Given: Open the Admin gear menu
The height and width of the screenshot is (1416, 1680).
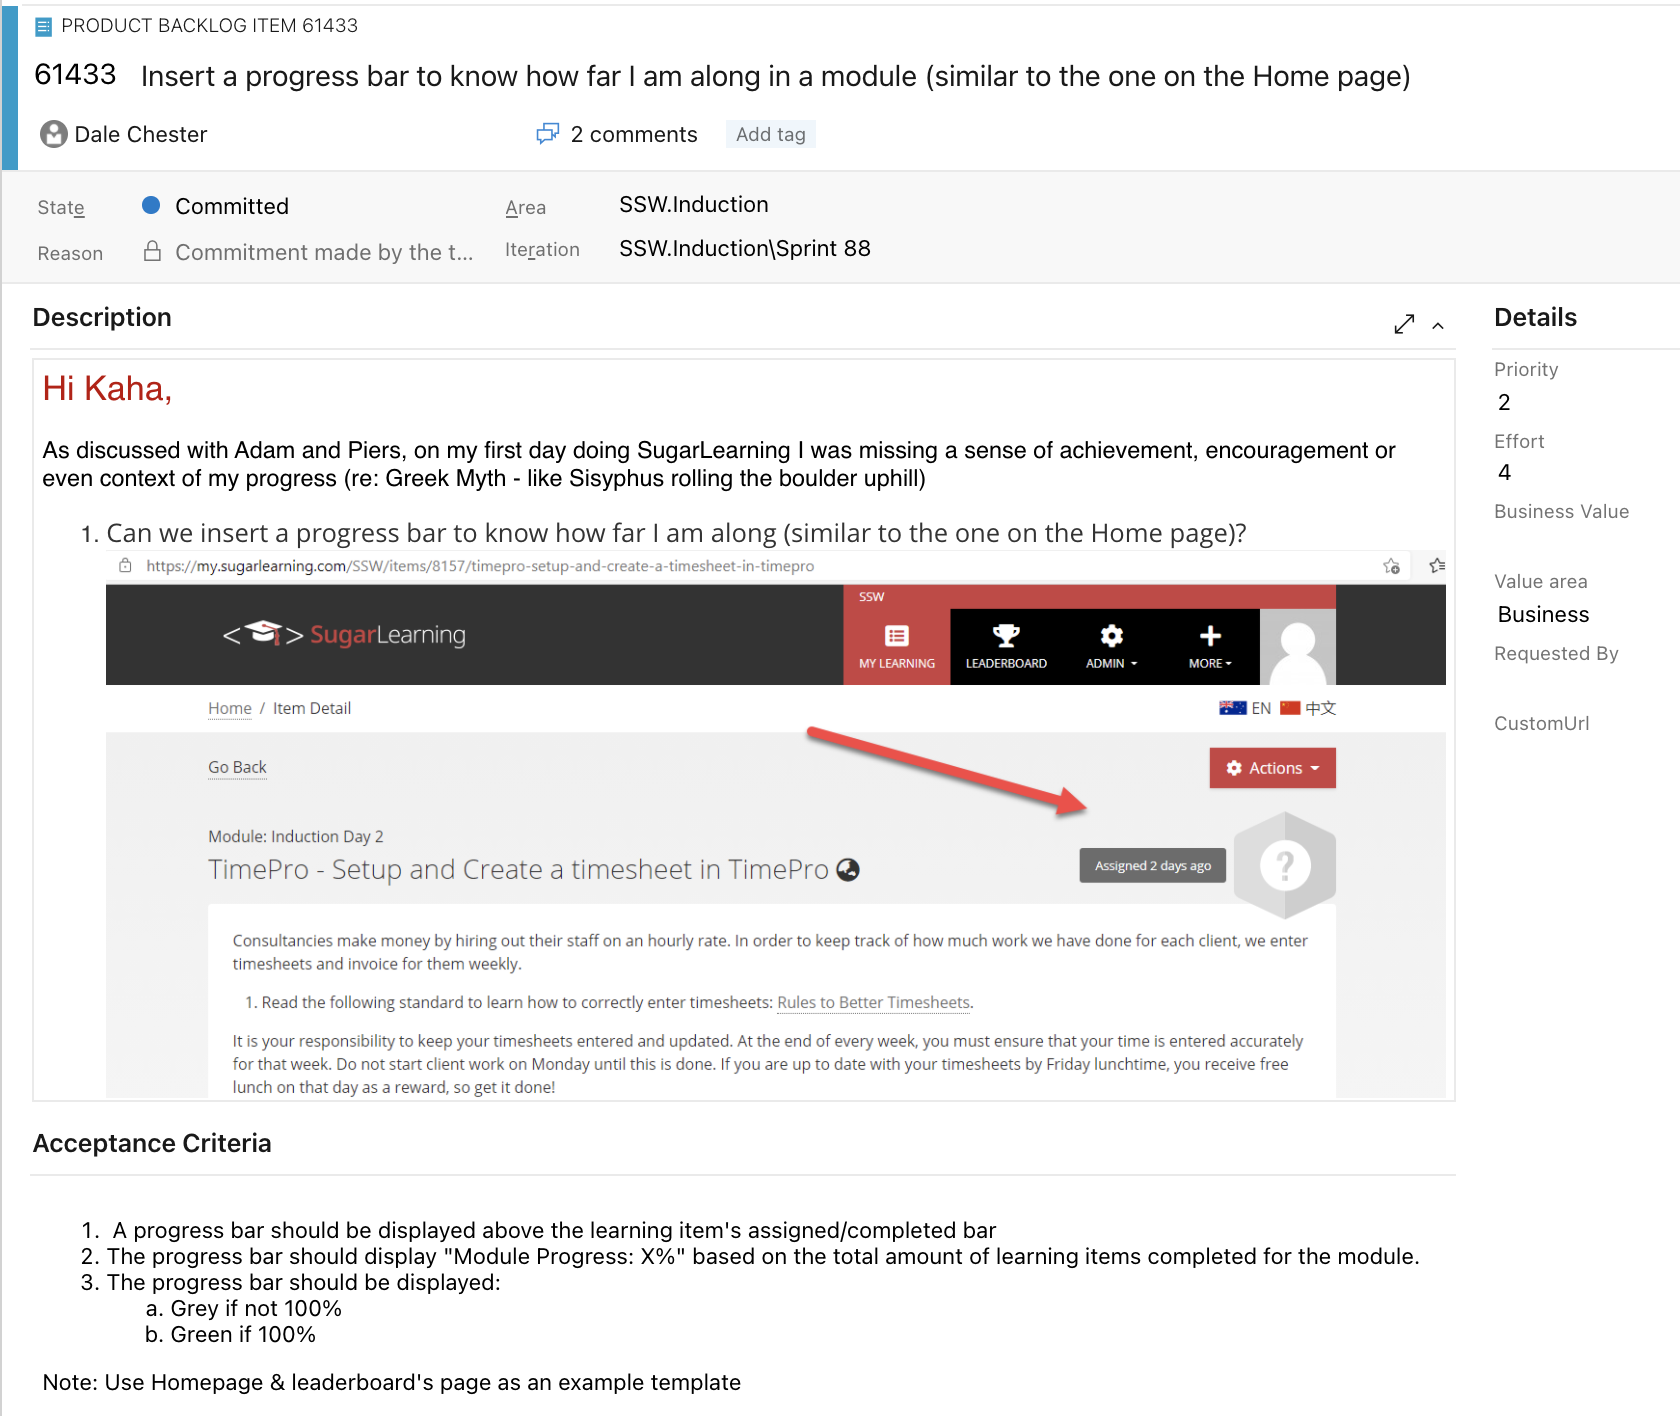Looking at the screenshot, I should pos(1111,646).
